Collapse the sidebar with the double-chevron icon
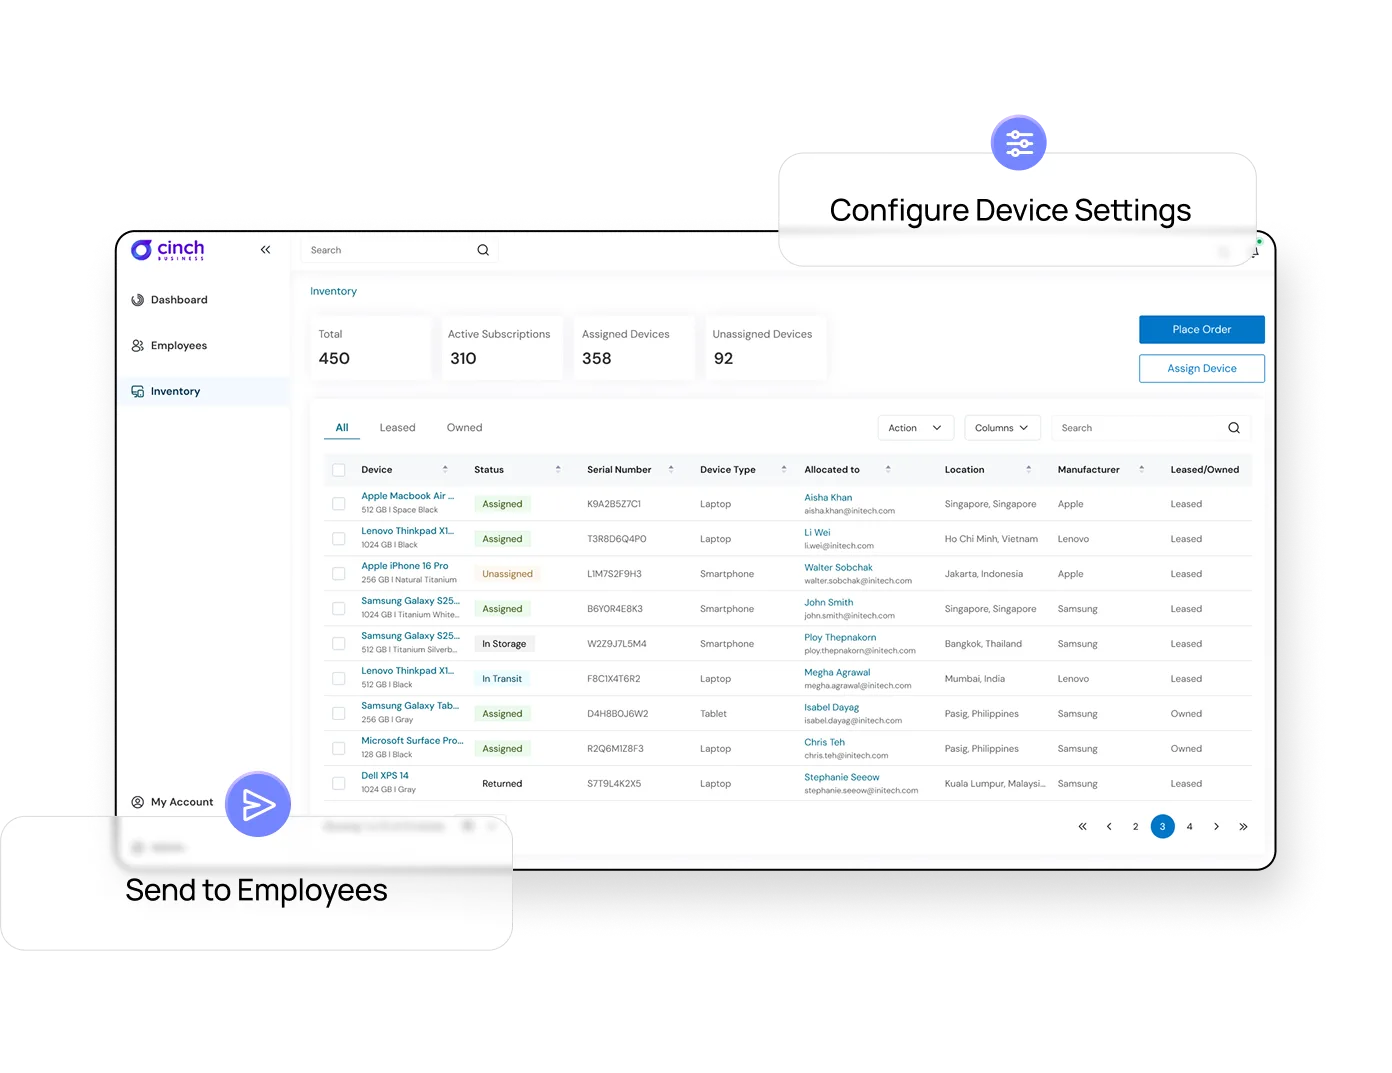Screen dimensions: 1392x1073 click(x=265, y=250)
